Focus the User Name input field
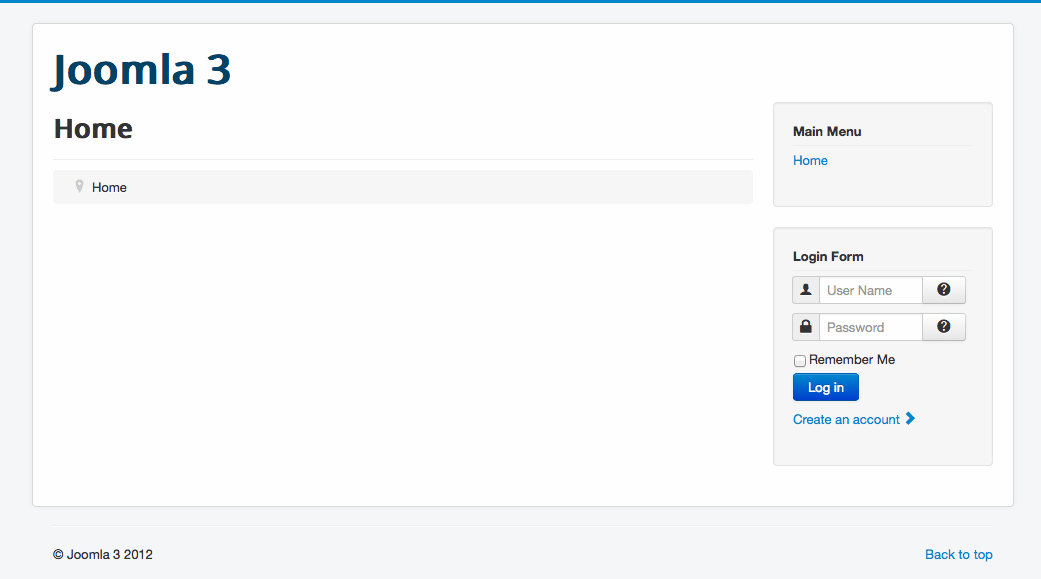This screenshot has height=579, width=1041. click(x=870, y=290)
